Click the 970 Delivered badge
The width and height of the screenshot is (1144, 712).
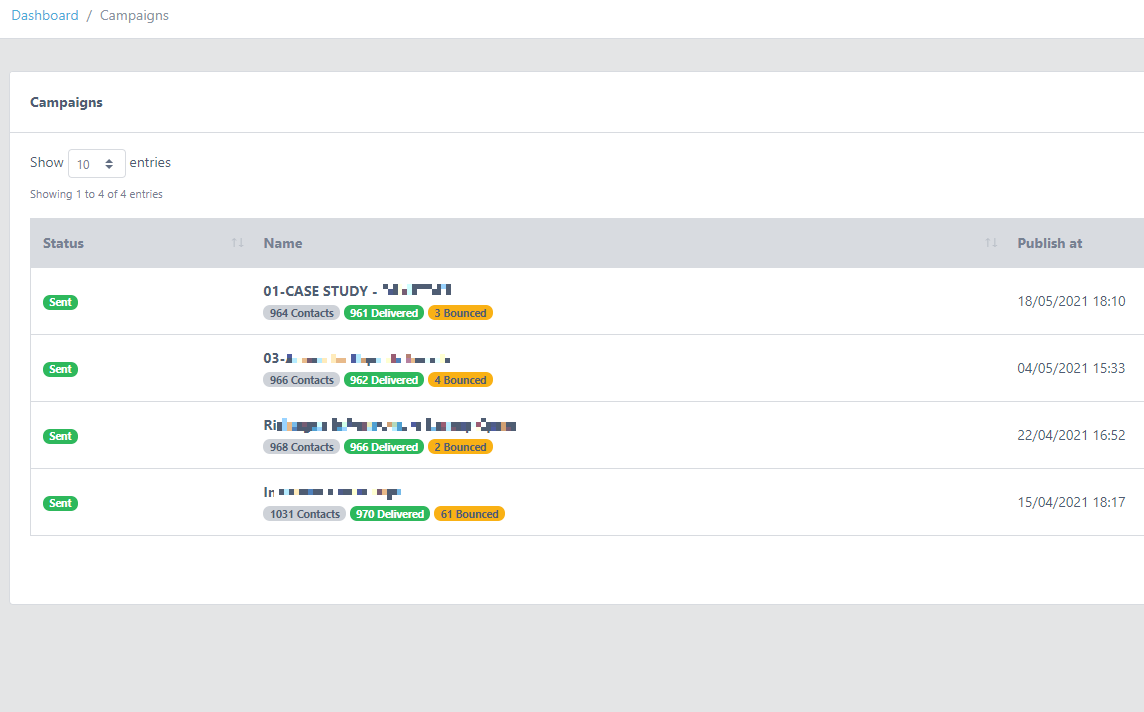tap(389, 513)
